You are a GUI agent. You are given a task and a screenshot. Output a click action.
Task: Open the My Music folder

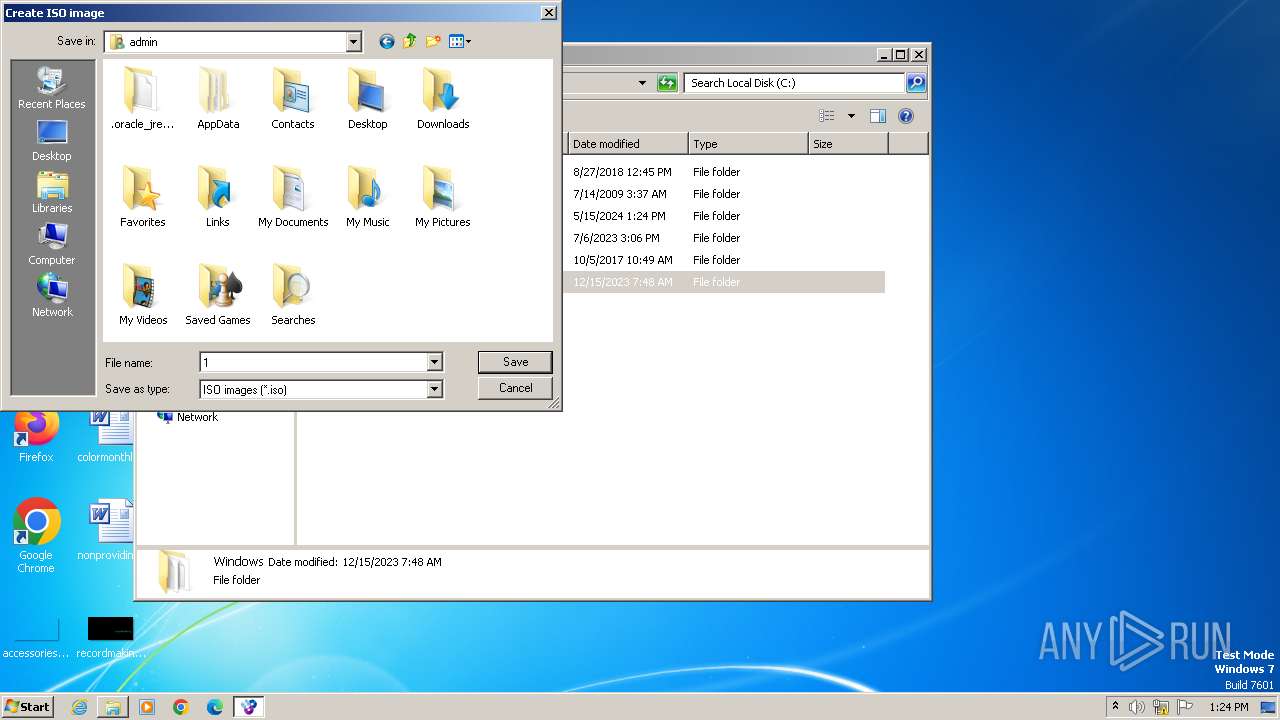368,197
